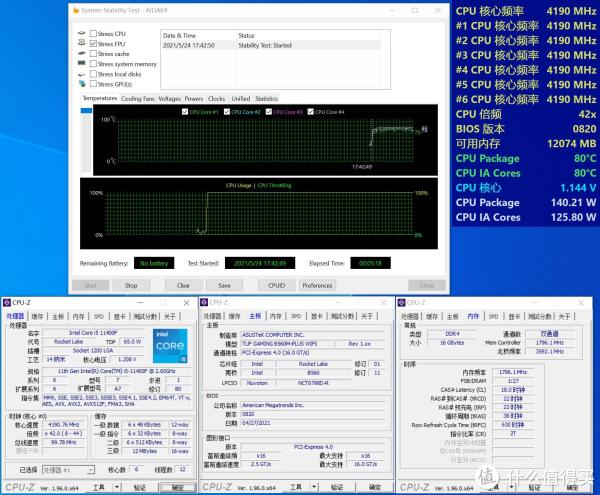The height and width of the screenshot is (495, 600).
Task: Click the 4190.76 MHz core speed value
Action: coord(64,425)
